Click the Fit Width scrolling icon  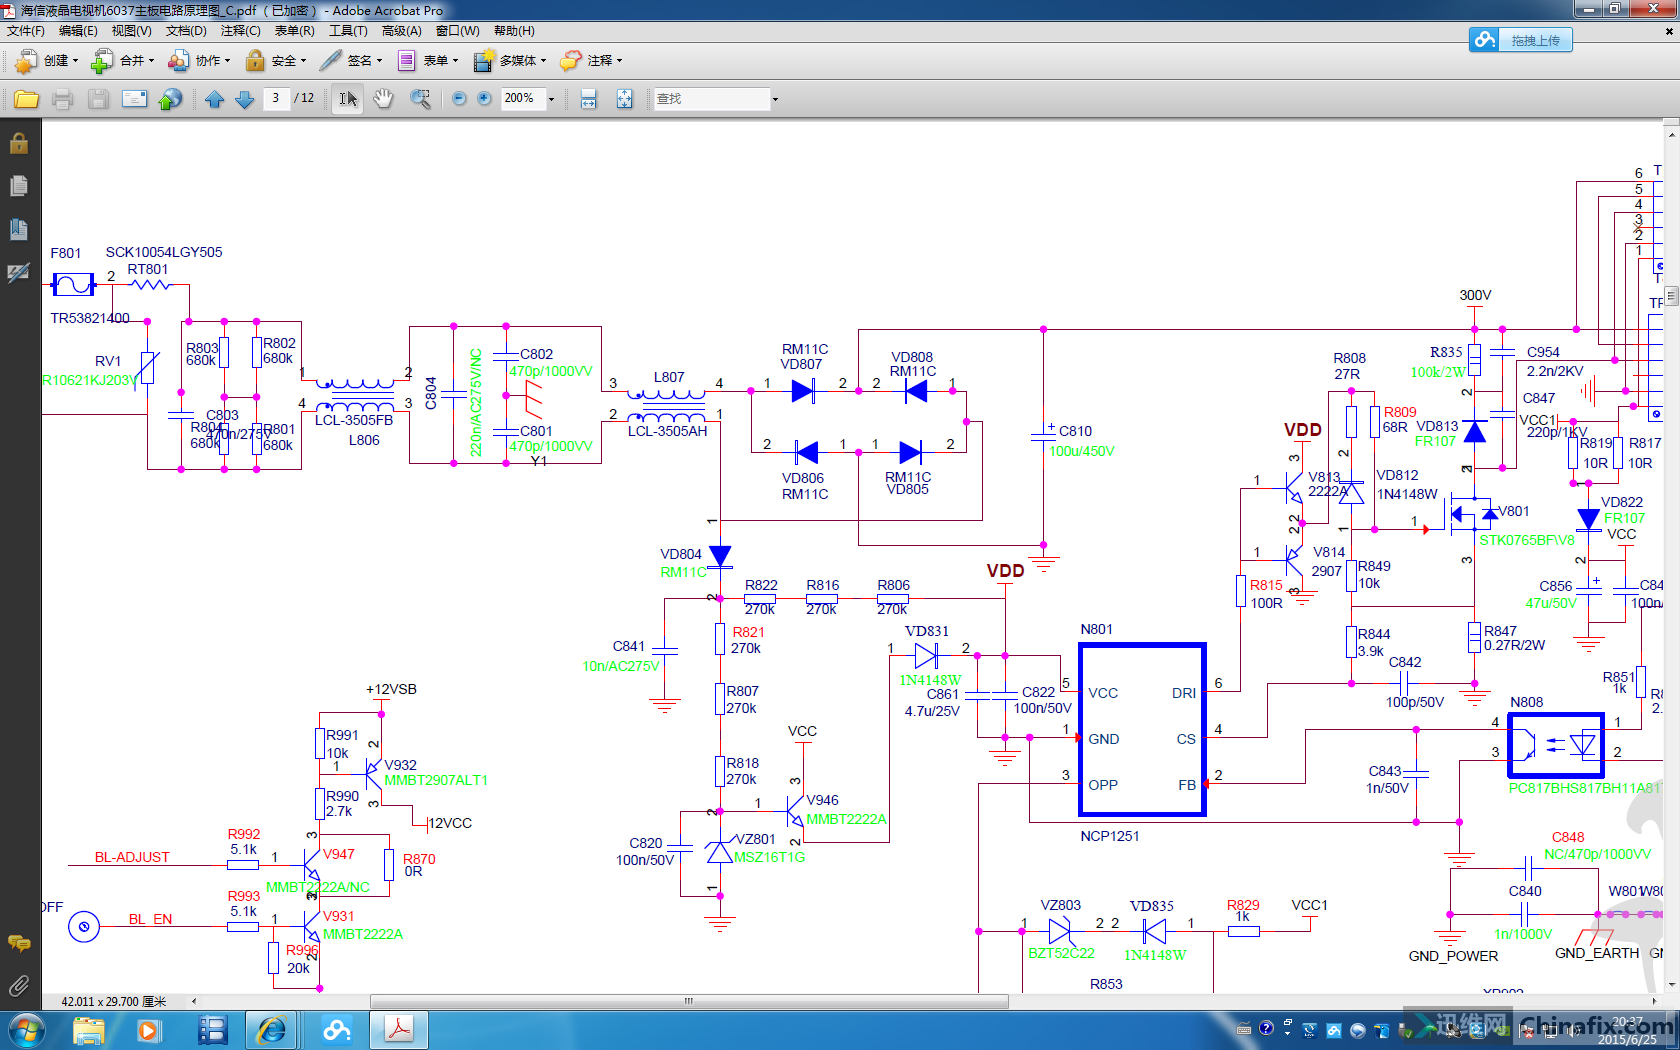(588, 99)
